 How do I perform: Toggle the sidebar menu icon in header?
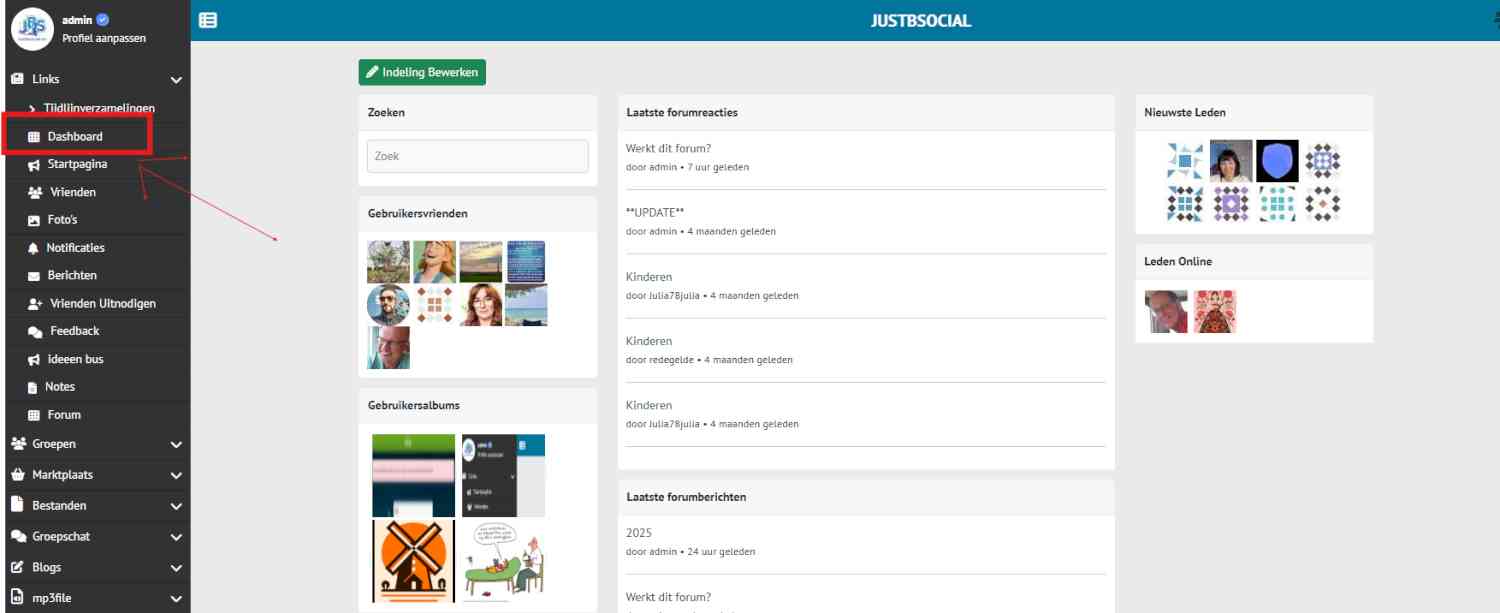click(208, 20)
